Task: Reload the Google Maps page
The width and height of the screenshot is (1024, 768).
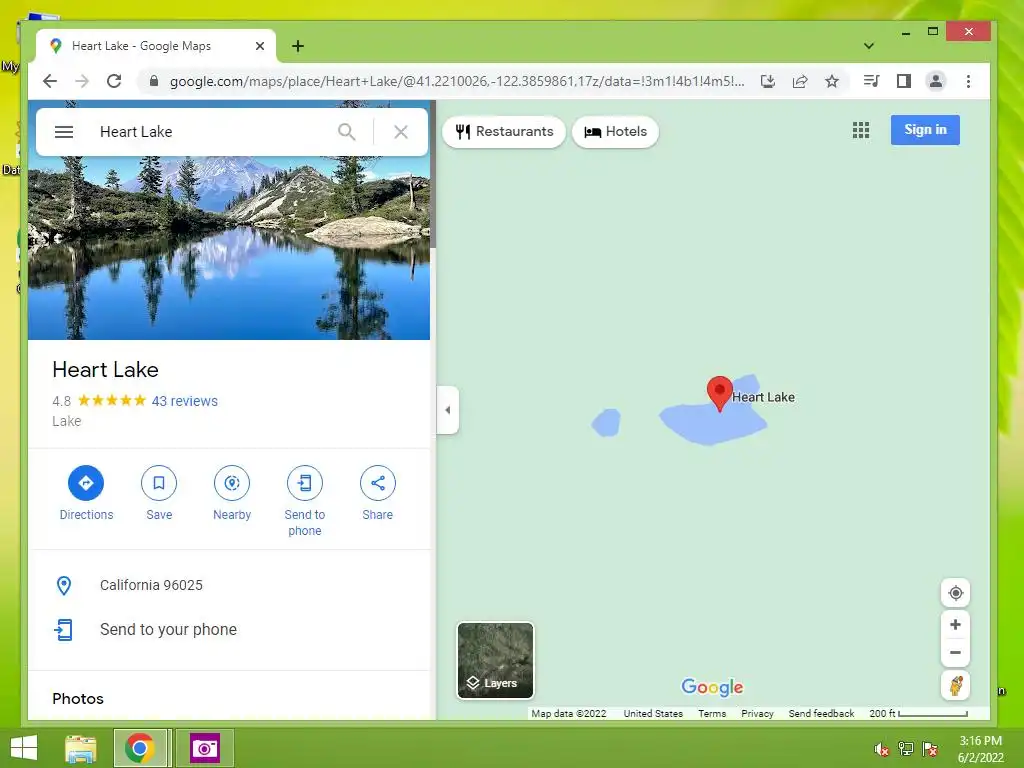Action: click(x=114, y=81)
